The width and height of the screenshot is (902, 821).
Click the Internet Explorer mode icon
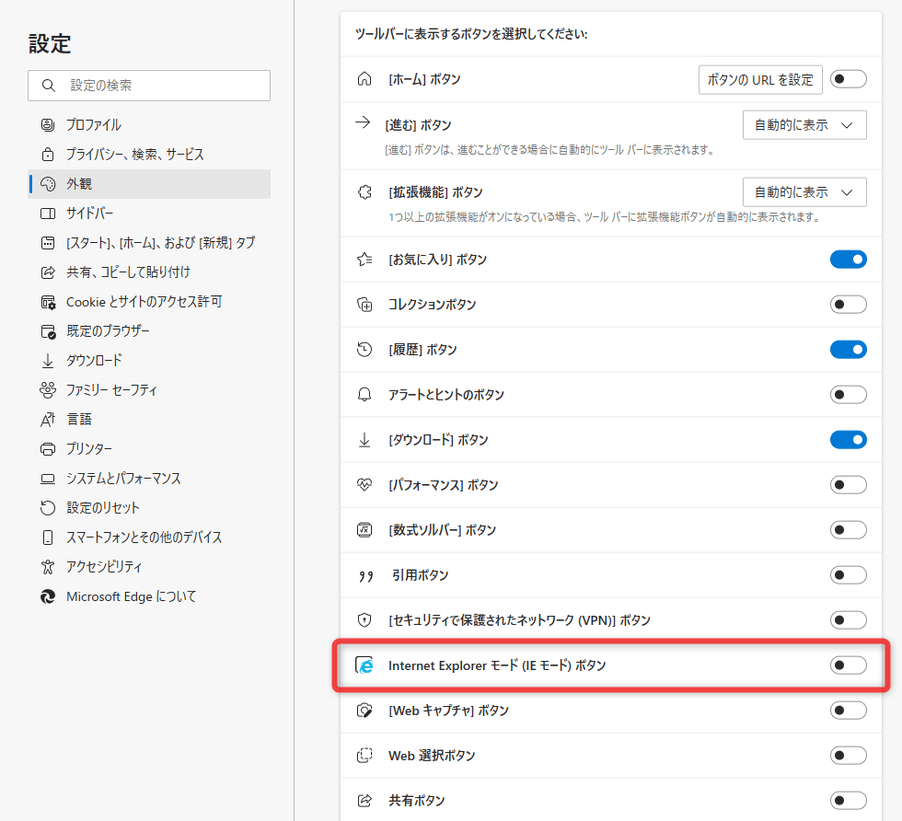[364, 665]
